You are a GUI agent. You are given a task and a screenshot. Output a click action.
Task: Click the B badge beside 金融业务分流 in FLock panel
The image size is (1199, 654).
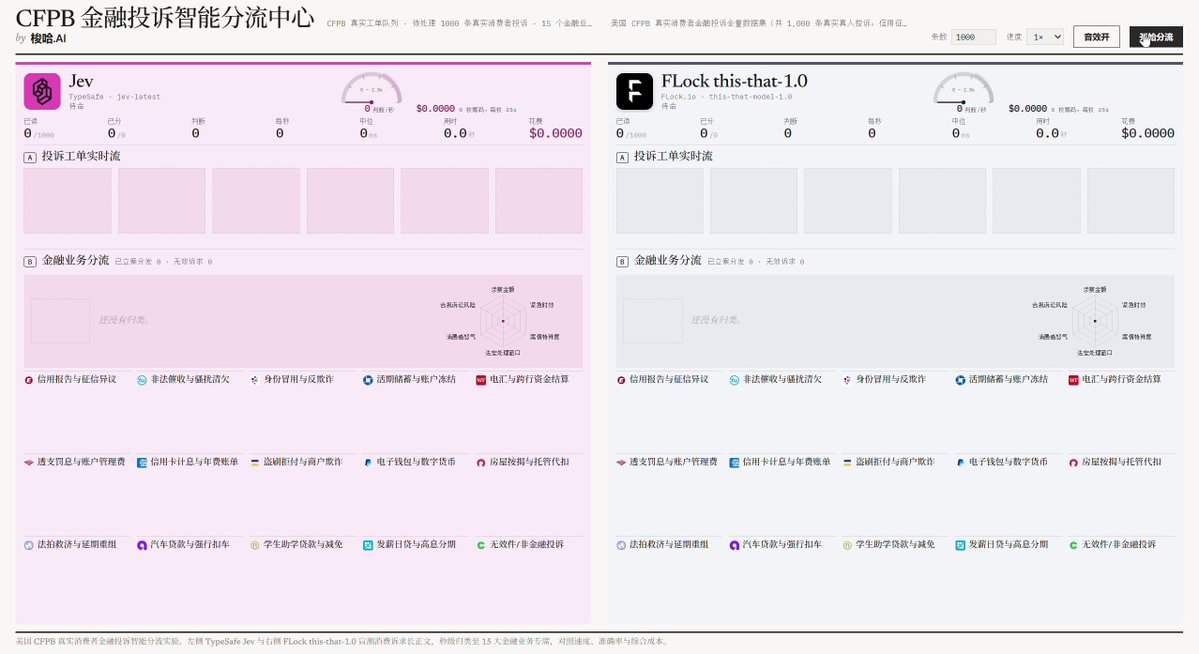[622, 262]
